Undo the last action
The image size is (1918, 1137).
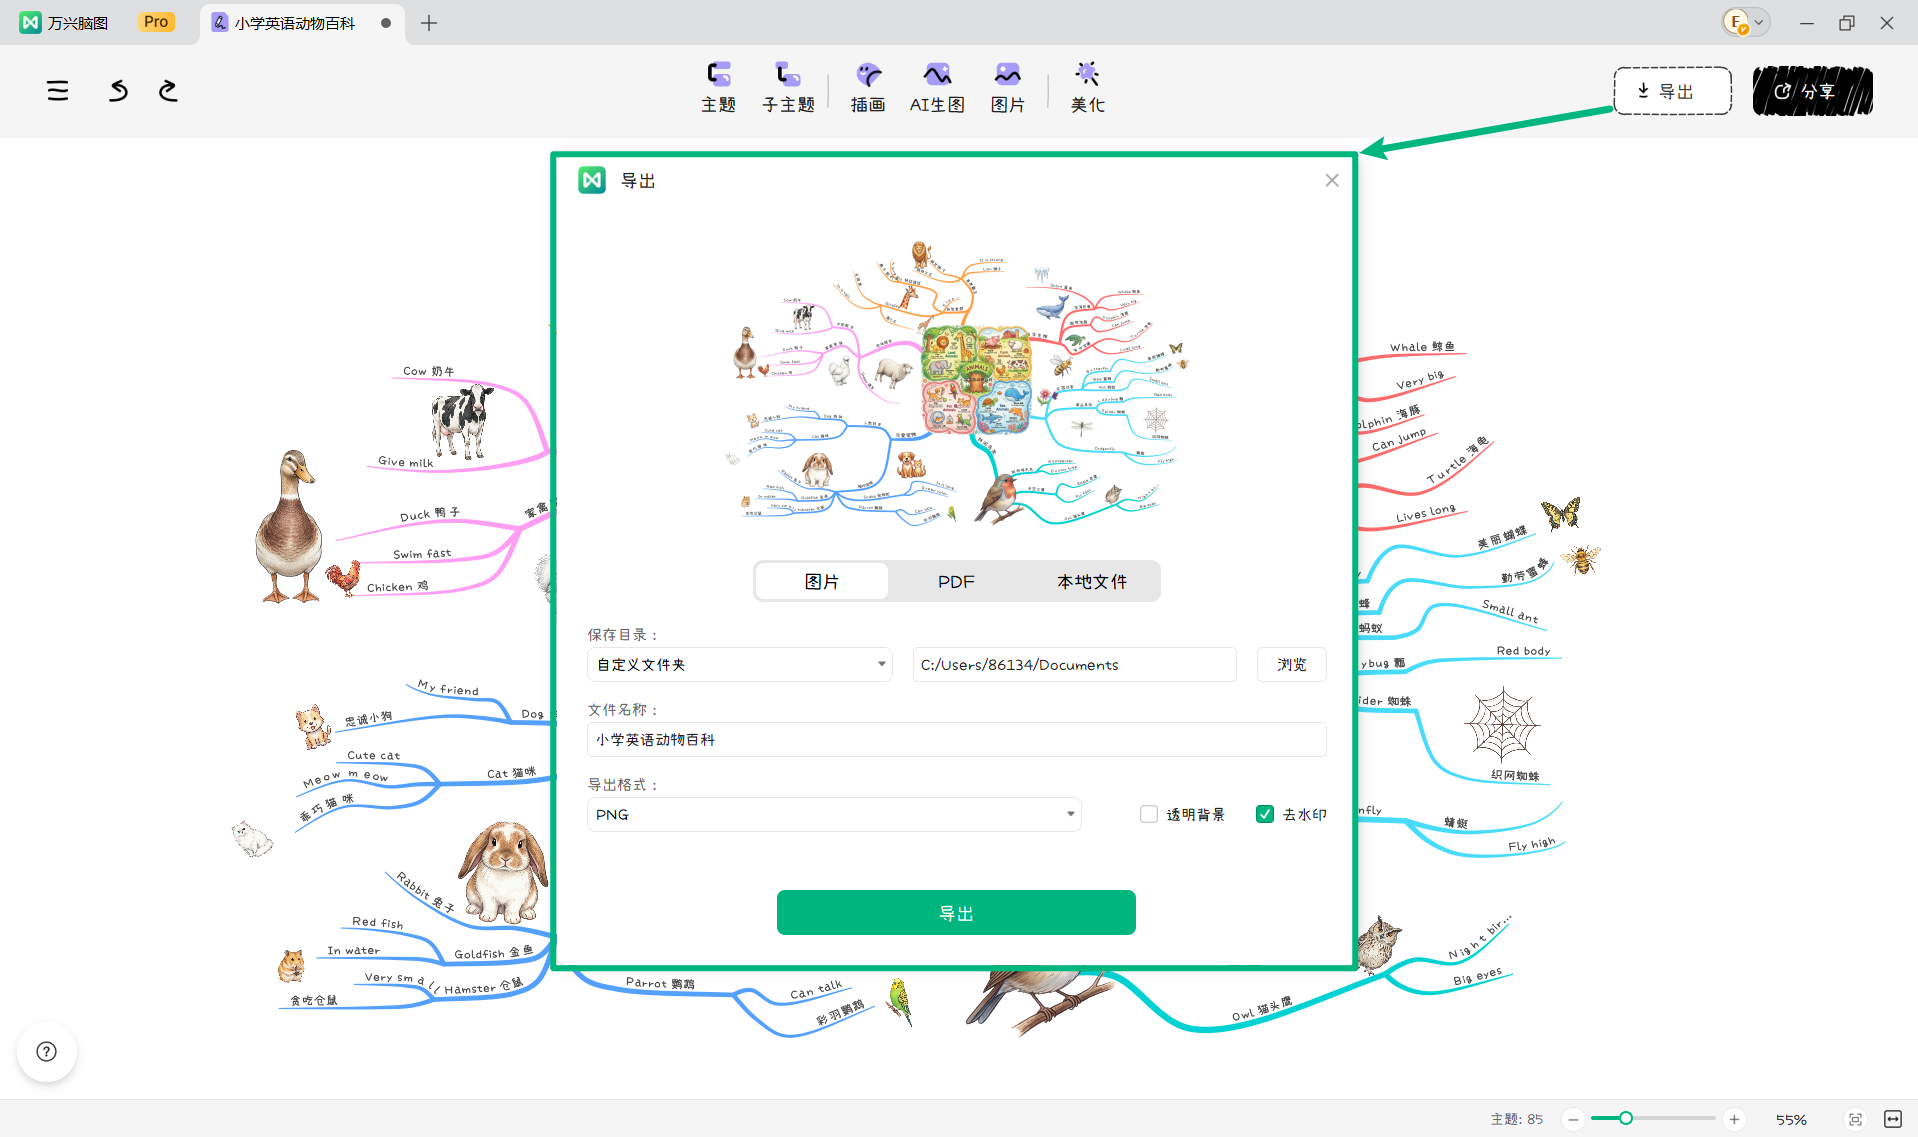pos(118,91)
